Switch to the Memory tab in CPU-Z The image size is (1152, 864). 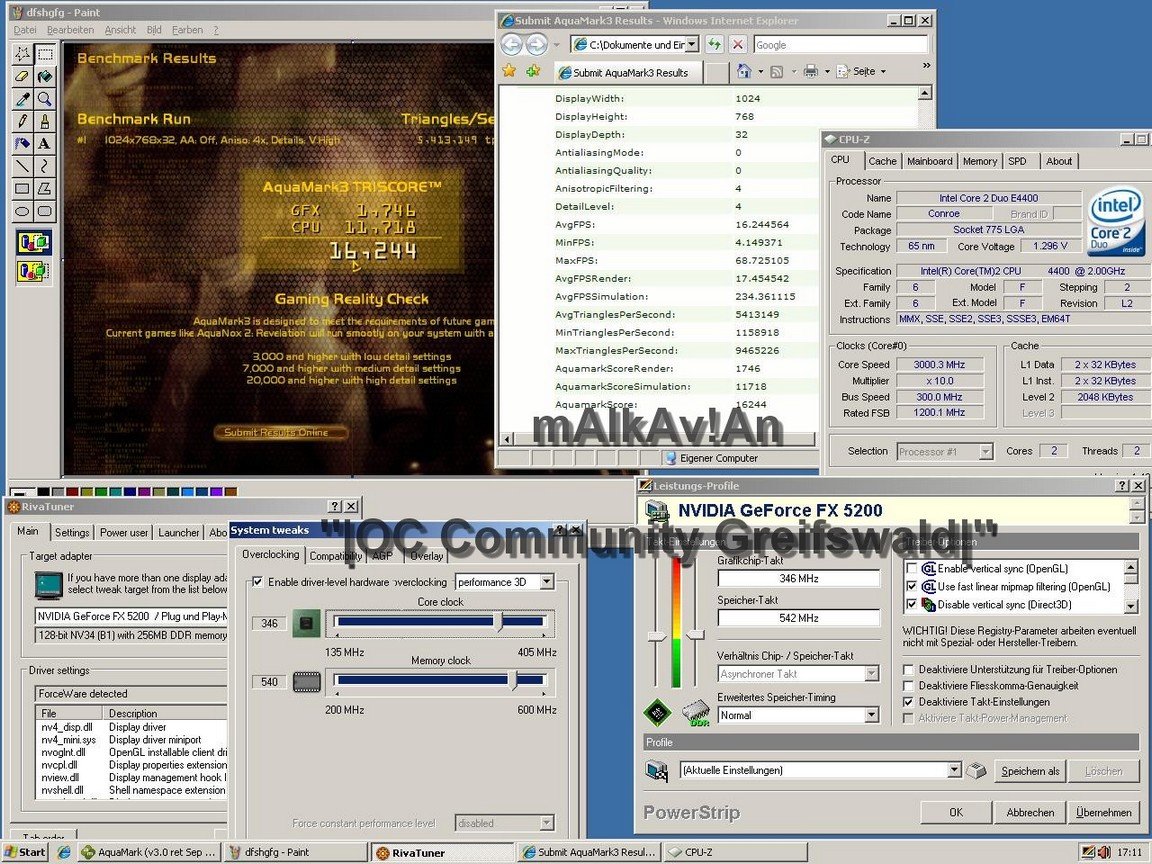979,161
